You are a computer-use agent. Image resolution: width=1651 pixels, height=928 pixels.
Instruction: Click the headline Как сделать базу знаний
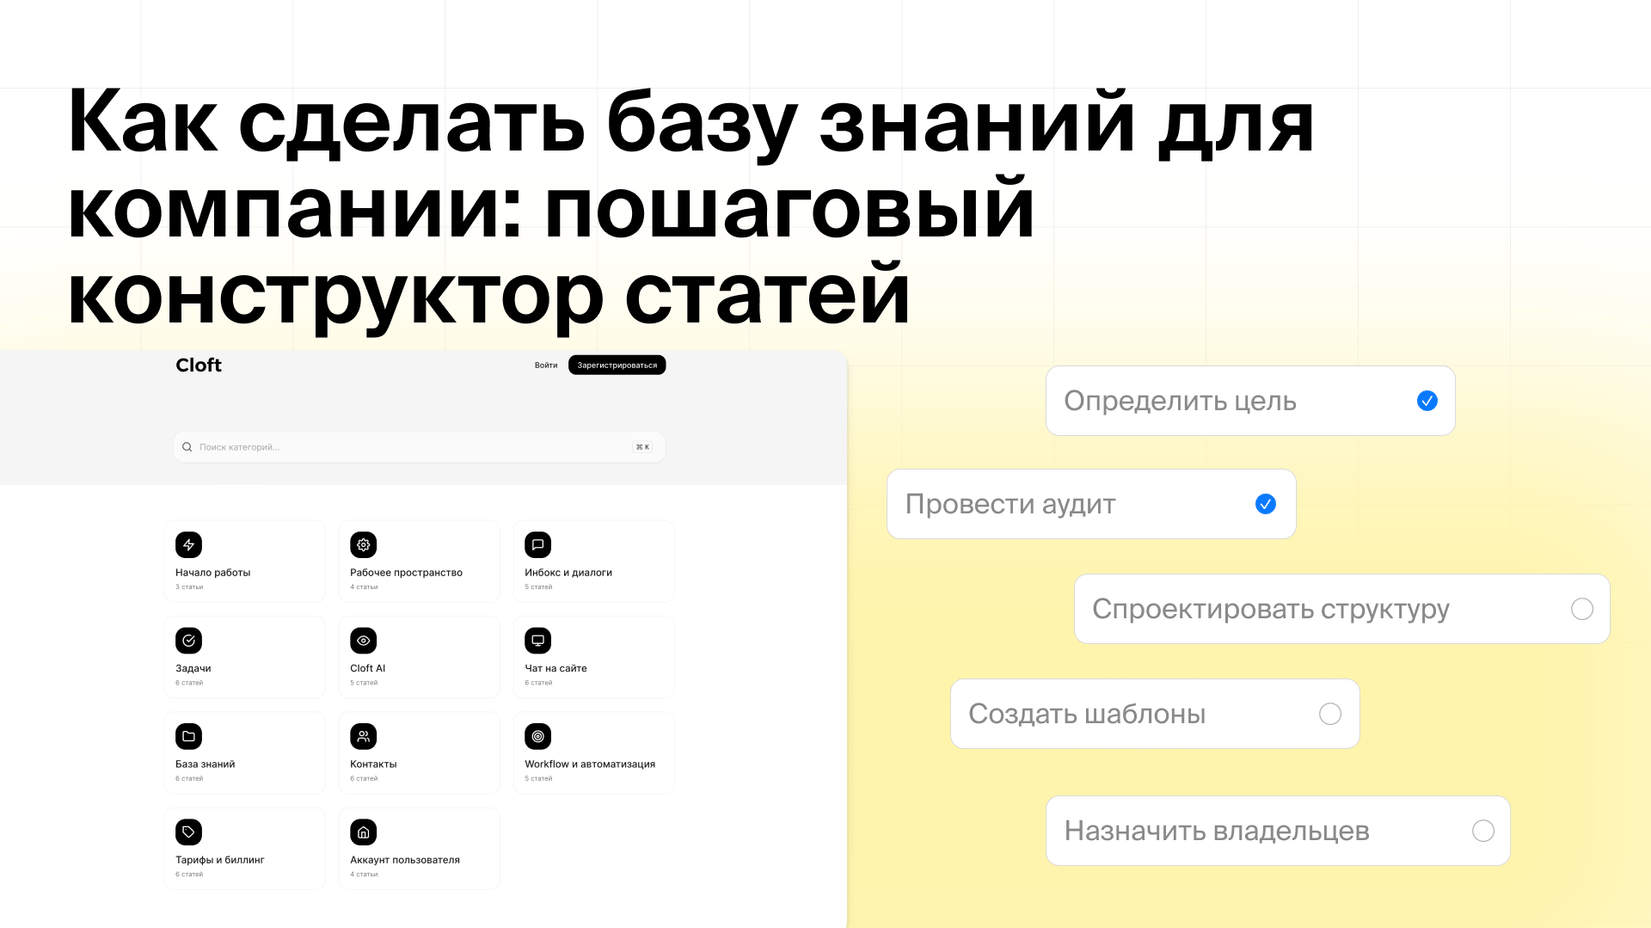click(601, 122)
